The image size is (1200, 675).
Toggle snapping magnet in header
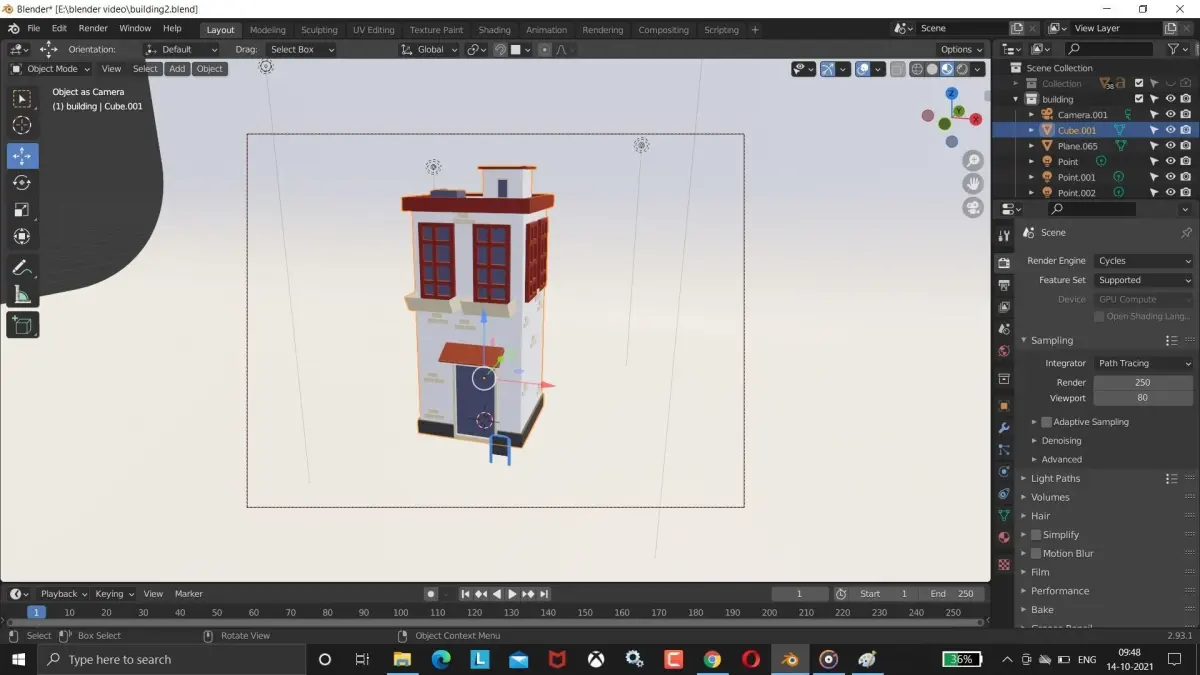[x=500, y=49]
